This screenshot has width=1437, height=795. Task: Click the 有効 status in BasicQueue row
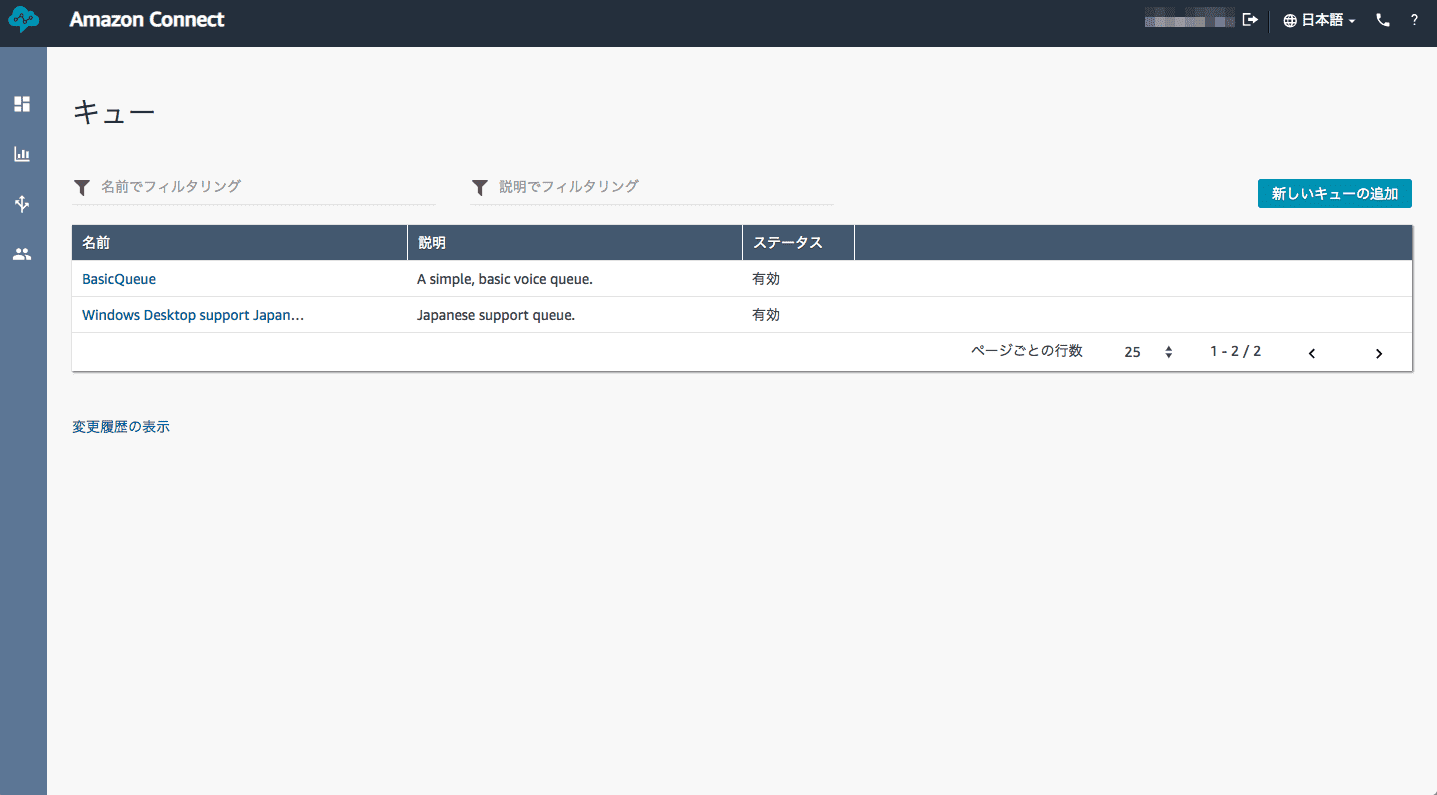pyautogui.click(x=766, y=279)
